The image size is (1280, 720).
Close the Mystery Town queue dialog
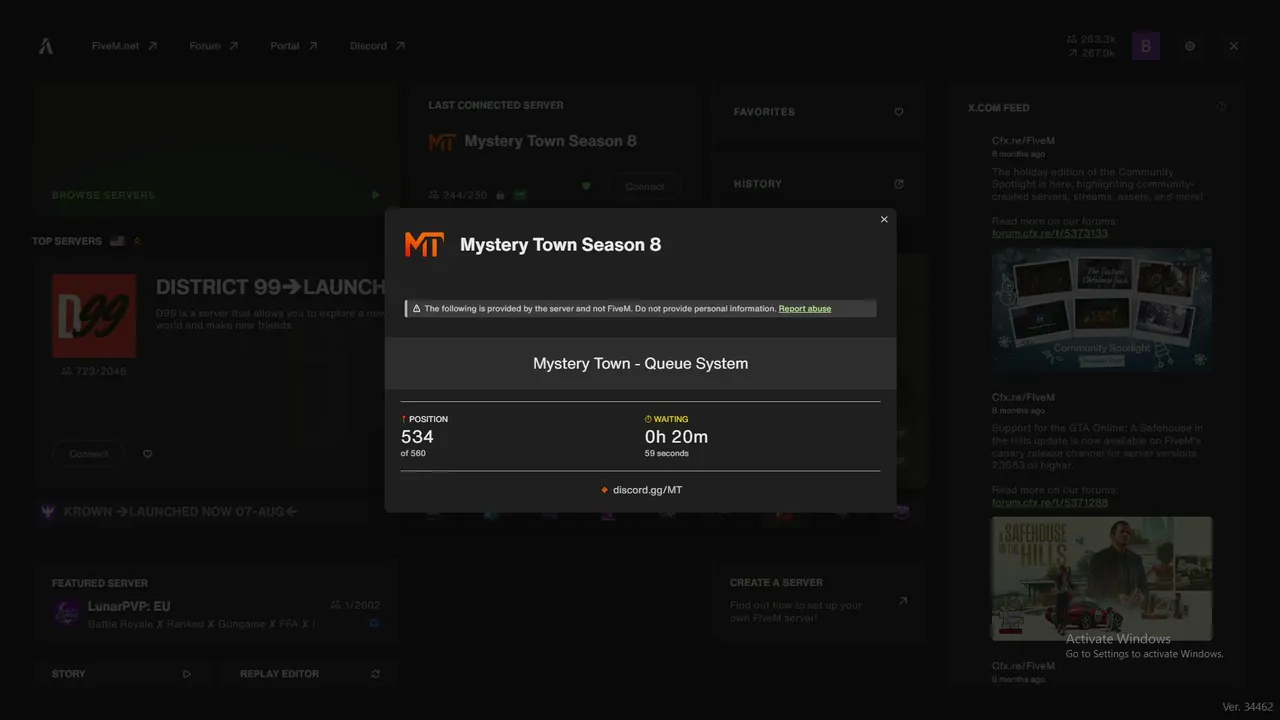(x=884, y=220)
